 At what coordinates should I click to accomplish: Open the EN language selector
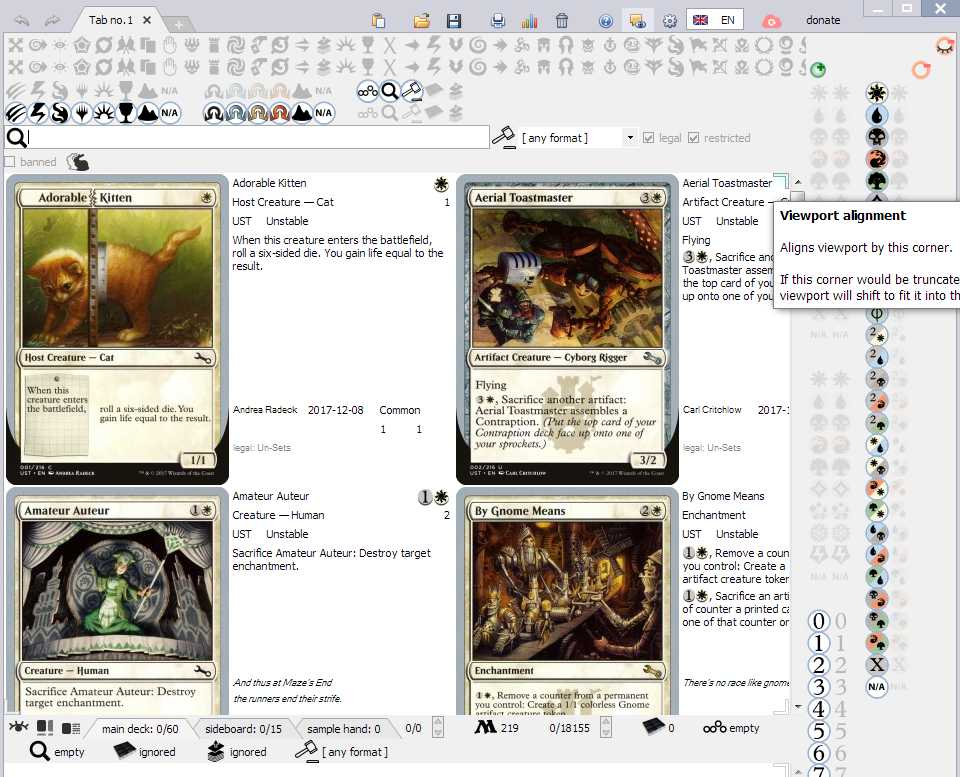coord(715,20)
